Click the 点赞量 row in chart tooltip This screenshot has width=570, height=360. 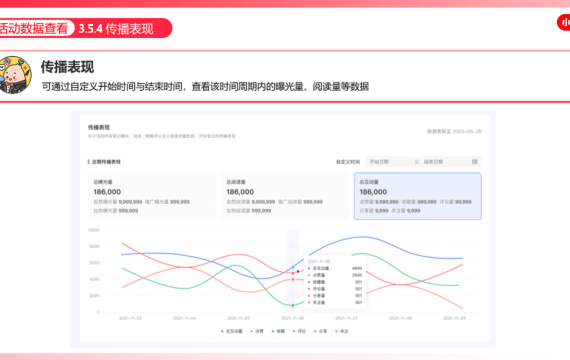[x=335, y=275]
